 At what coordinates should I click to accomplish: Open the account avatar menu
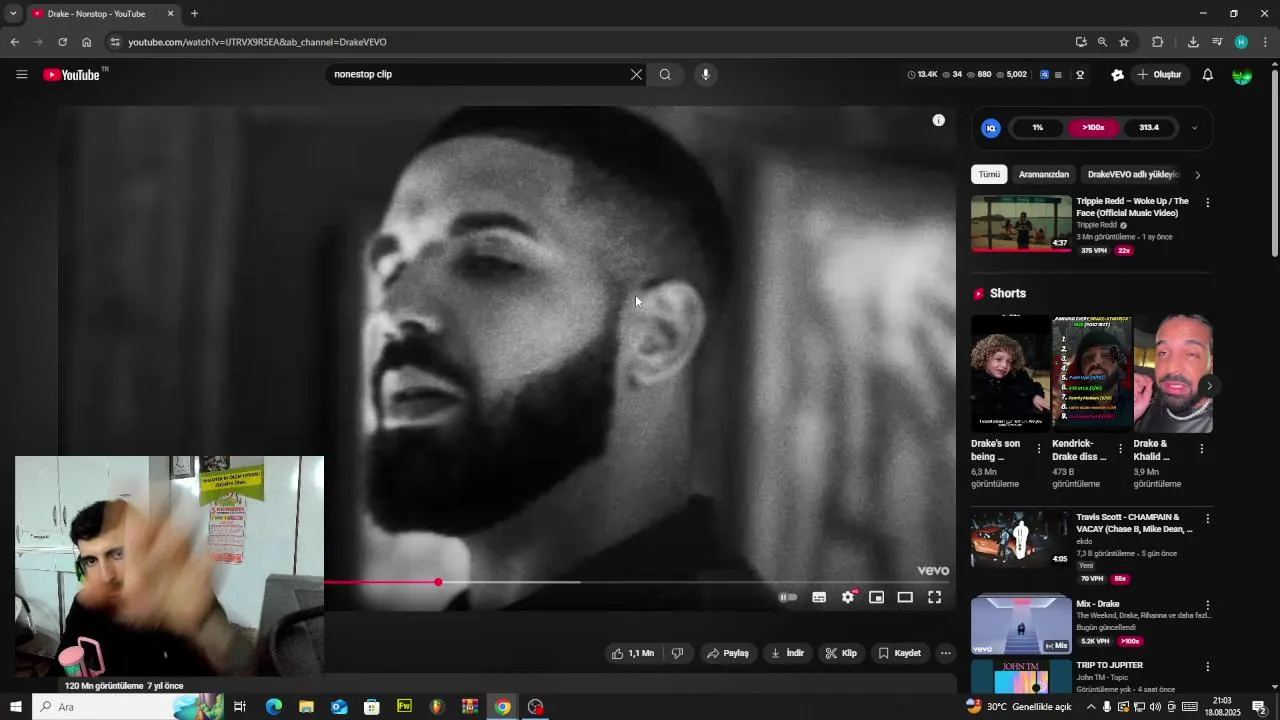(x=1242, y=75)
